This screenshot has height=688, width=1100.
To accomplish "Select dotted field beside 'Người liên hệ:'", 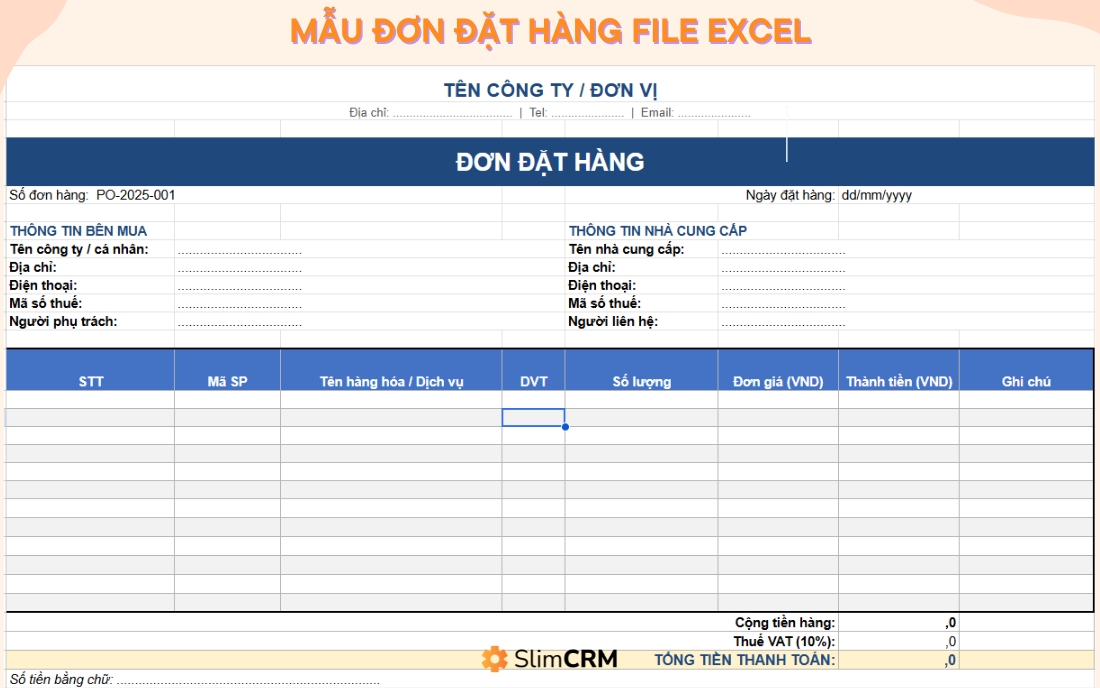I will pos(783,323).
